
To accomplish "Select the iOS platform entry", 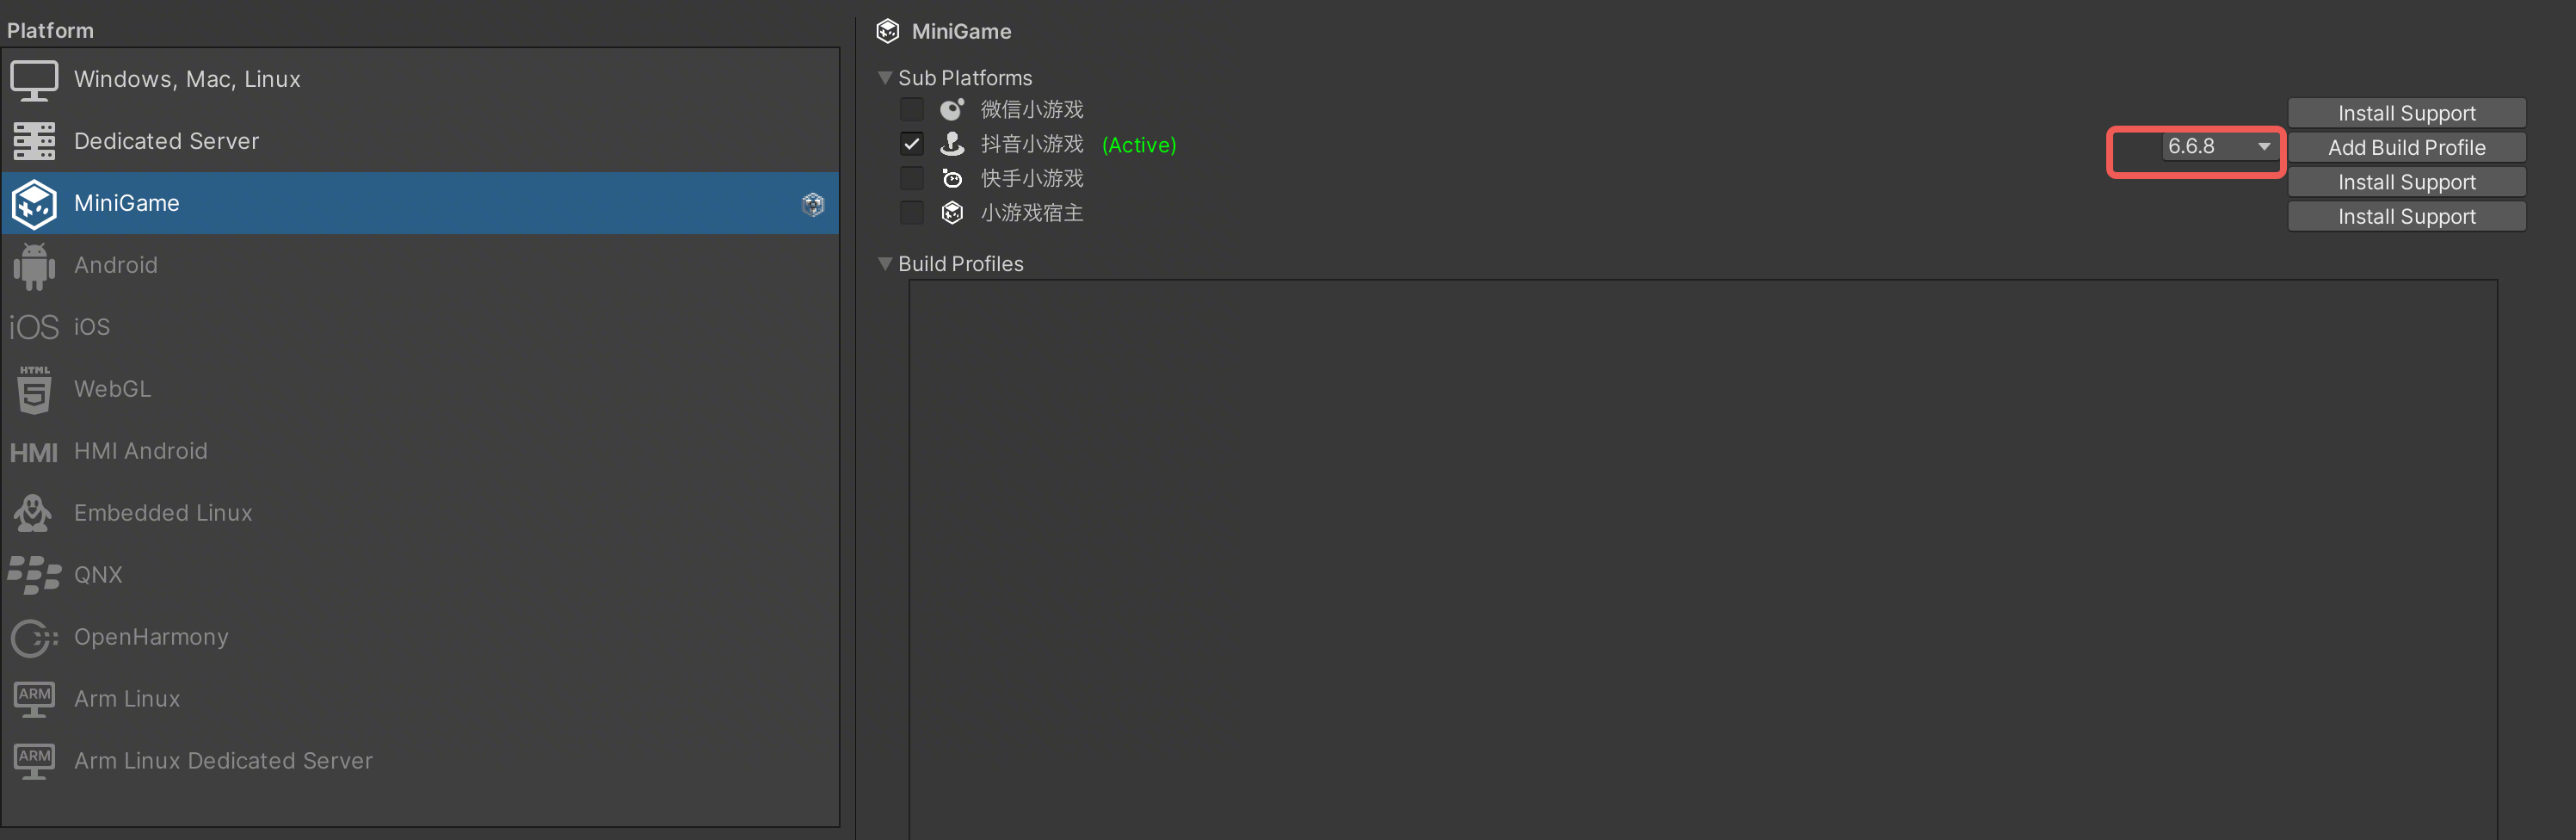I will [x=92, y=327].
